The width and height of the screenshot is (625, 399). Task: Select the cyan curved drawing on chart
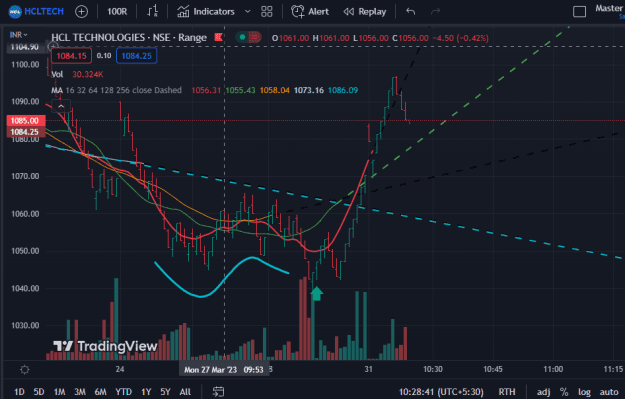tap(222, 277)
